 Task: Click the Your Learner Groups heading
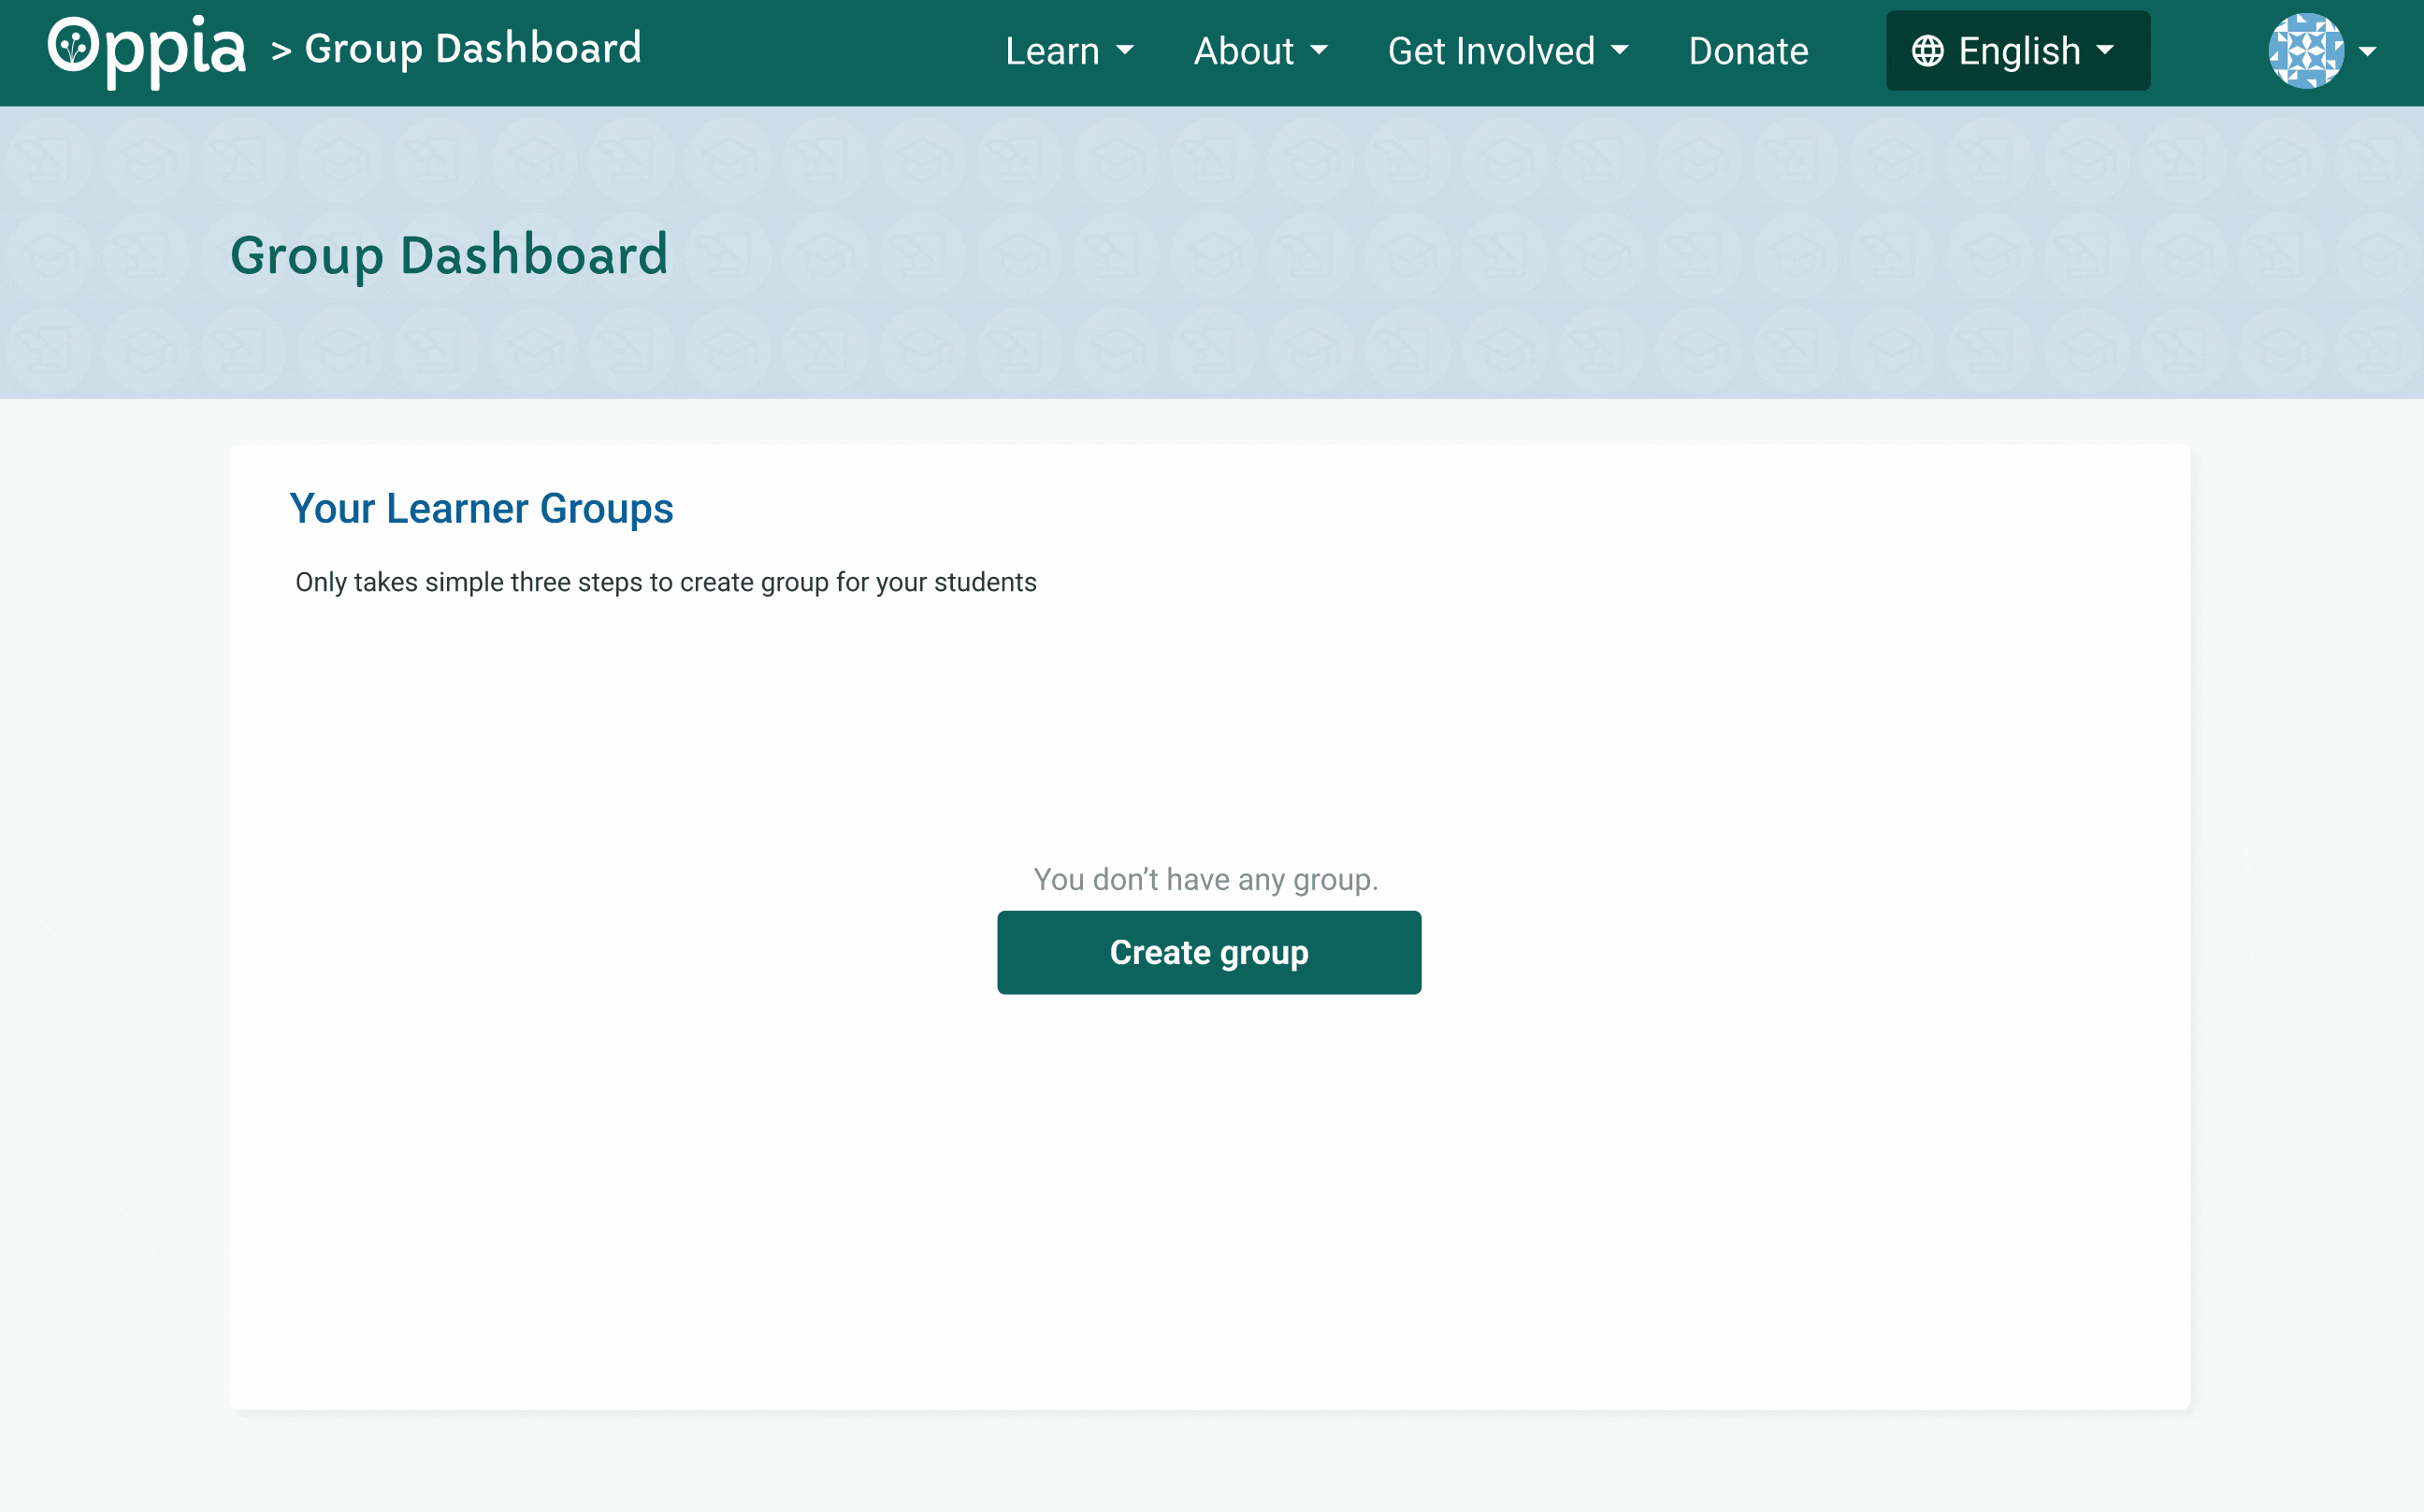[x=482, y=508]
